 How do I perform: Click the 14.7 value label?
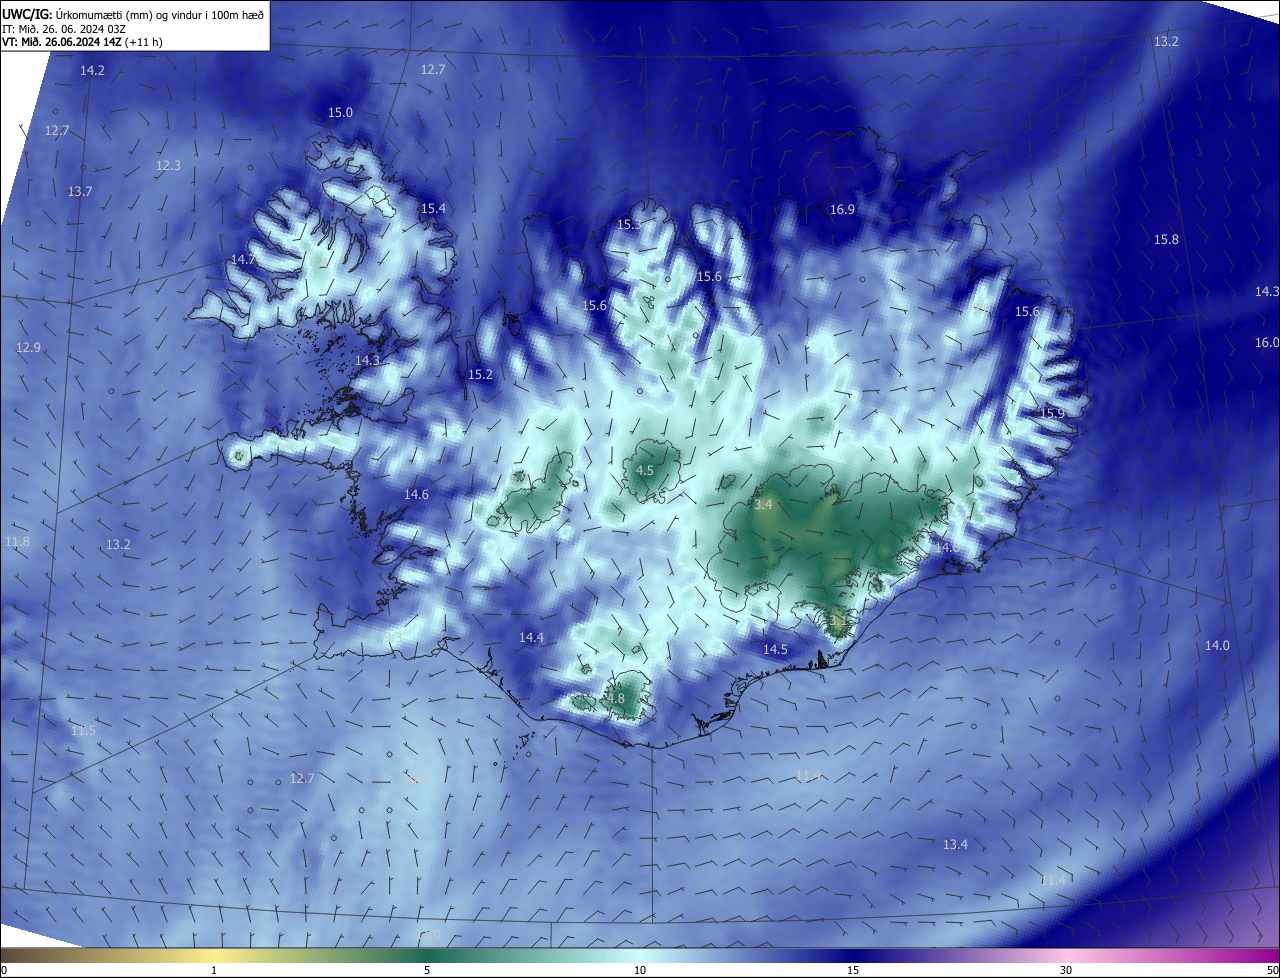coord(244,260)
